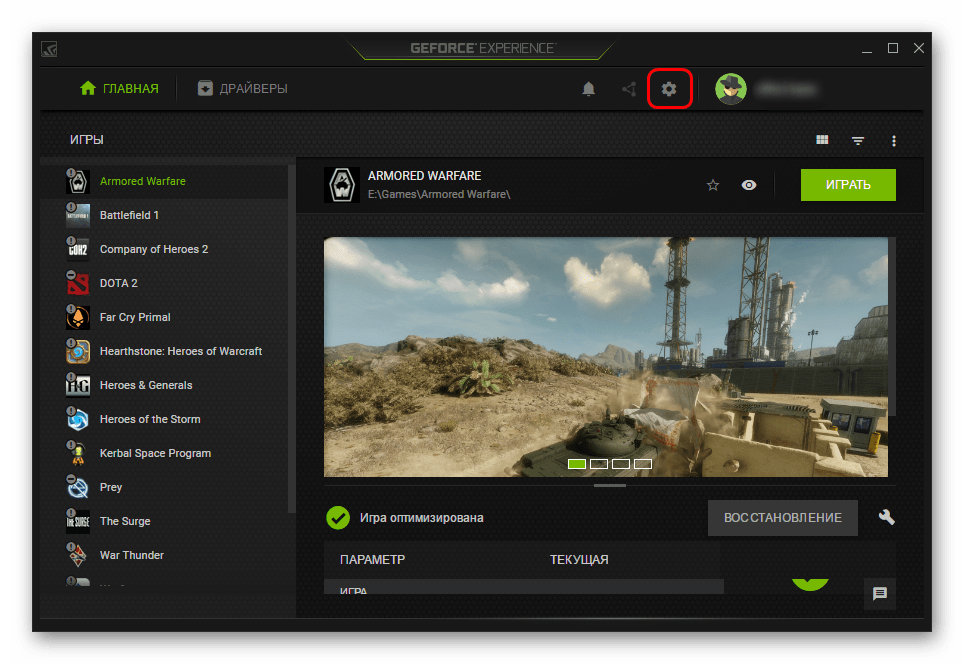Open custom settings wrench icon
The image size is (964, 664).
point(886,517)
